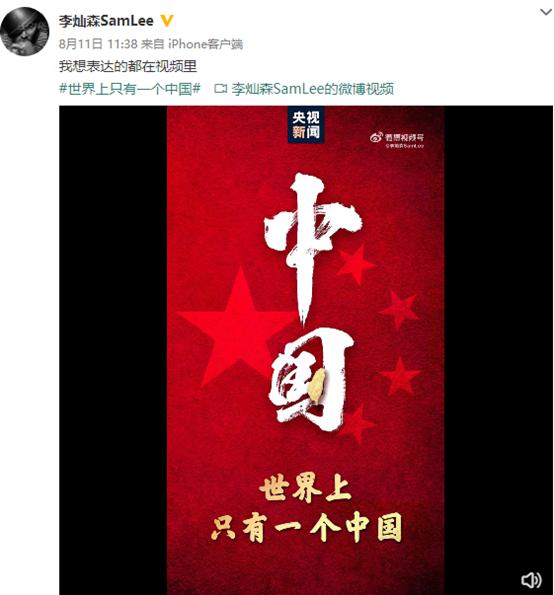Click the iPhone客户端 source link
Viewport: 554px width, 595px height.
(205, 44)
